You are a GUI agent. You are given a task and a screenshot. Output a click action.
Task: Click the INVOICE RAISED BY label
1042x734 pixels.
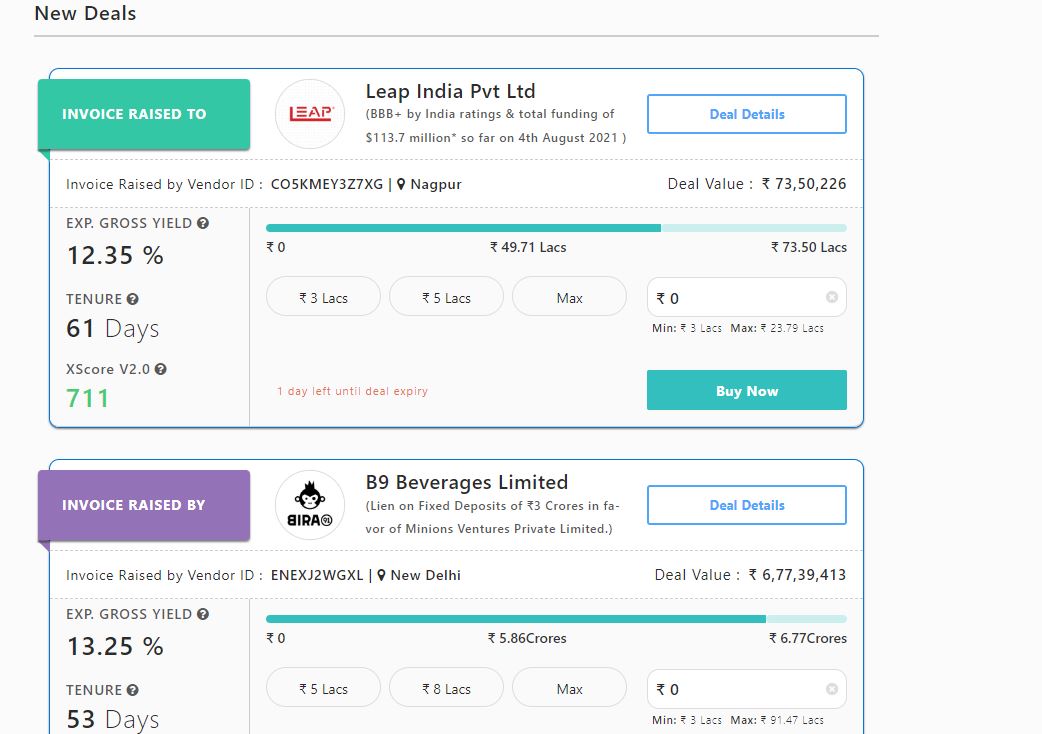(x=134, y=505)
